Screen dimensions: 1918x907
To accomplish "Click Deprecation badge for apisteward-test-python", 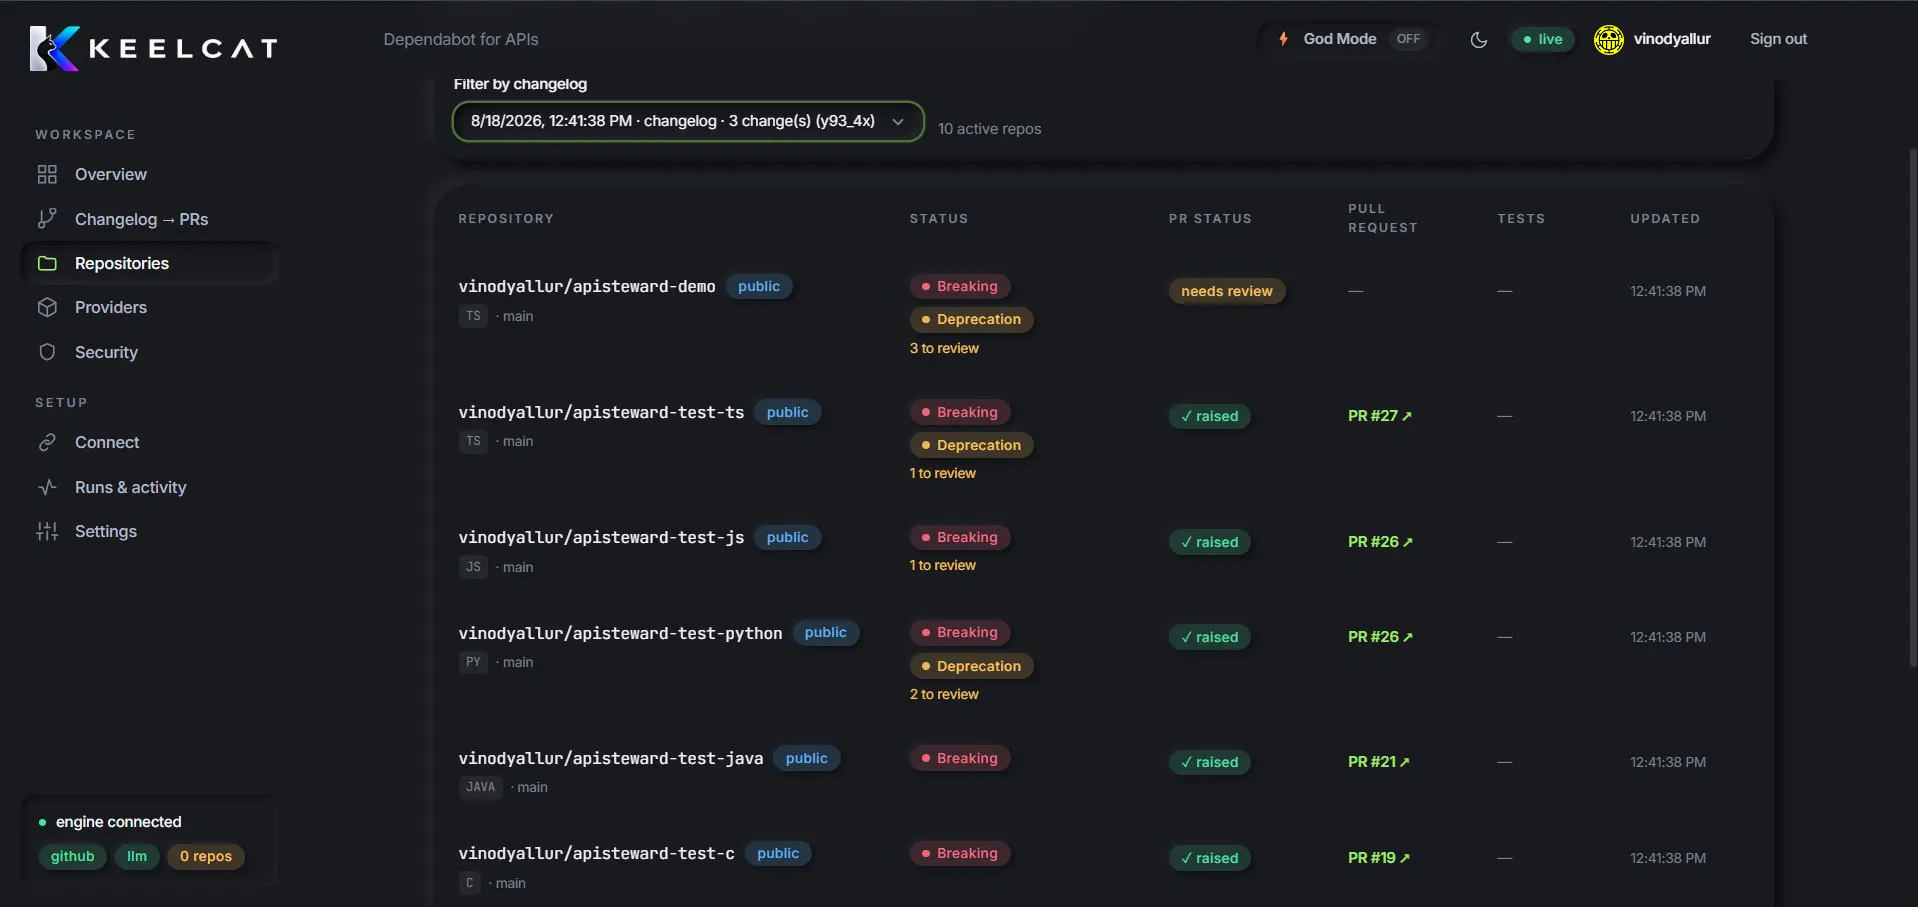I will point(972,666).
